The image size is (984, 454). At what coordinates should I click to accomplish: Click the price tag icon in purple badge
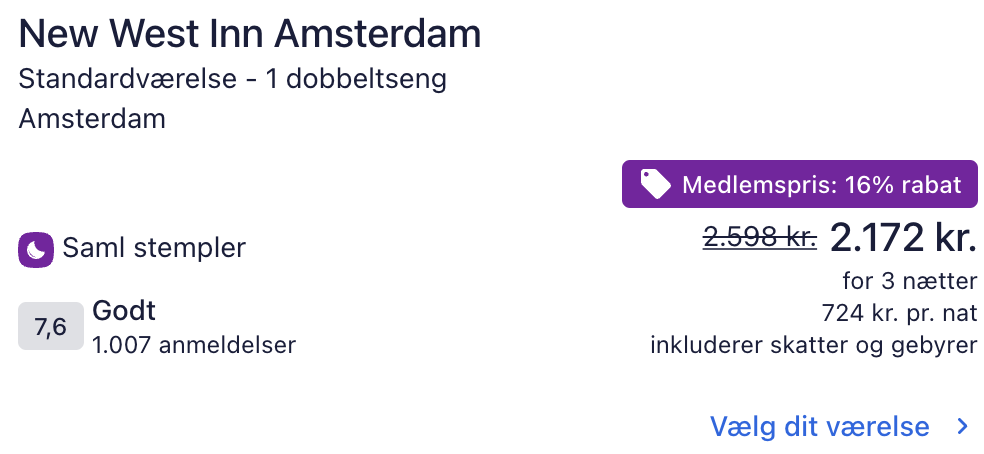(656, 184)
